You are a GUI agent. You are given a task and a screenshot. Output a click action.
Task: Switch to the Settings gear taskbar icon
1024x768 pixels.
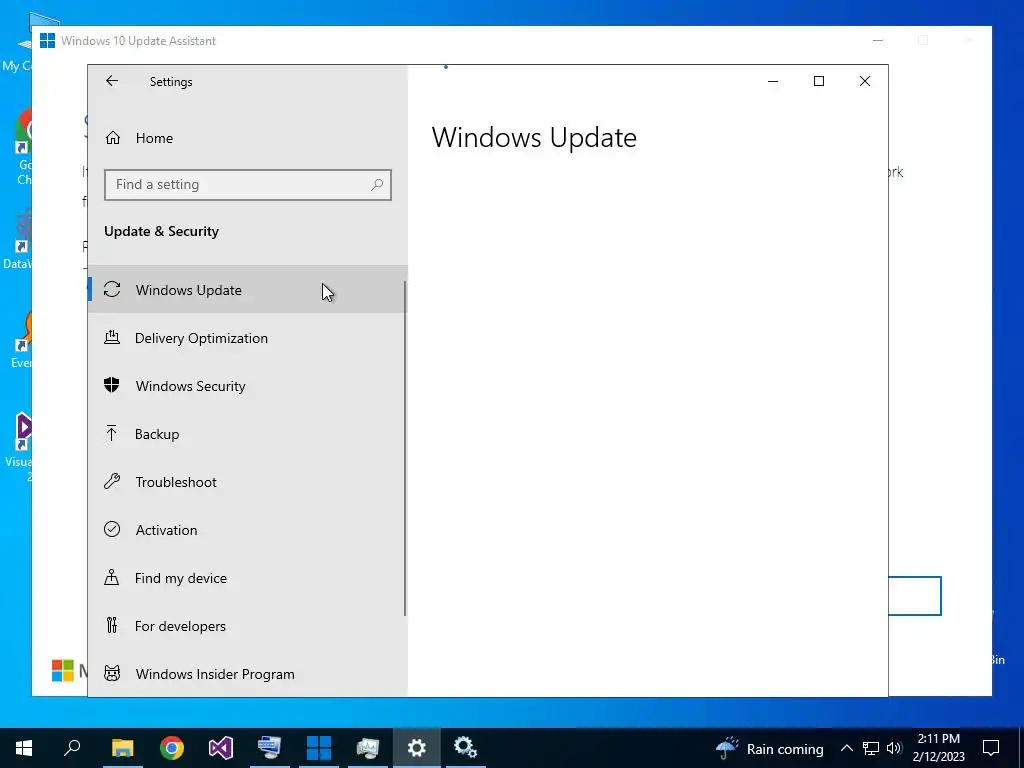point(417,748)
